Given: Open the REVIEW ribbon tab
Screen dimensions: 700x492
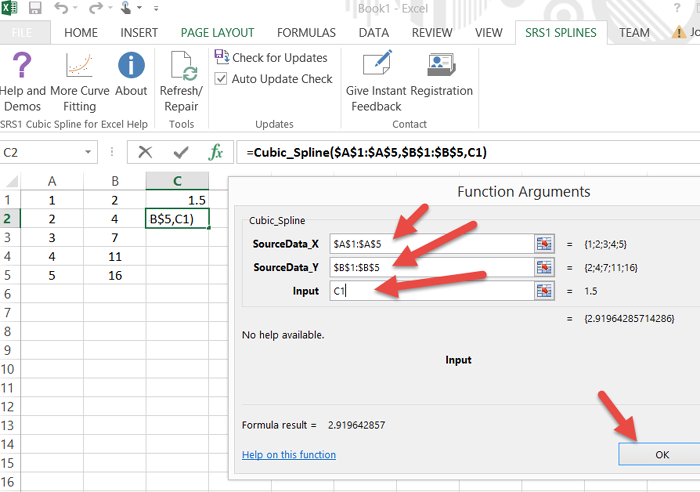Looking at the screenshot, I should click(x=432, y=33).
